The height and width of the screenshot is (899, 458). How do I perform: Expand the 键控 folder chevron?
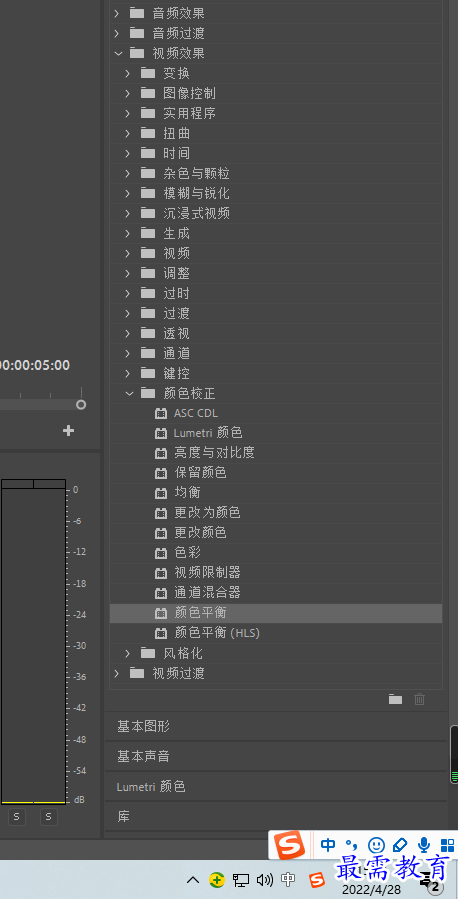(128, 373)
